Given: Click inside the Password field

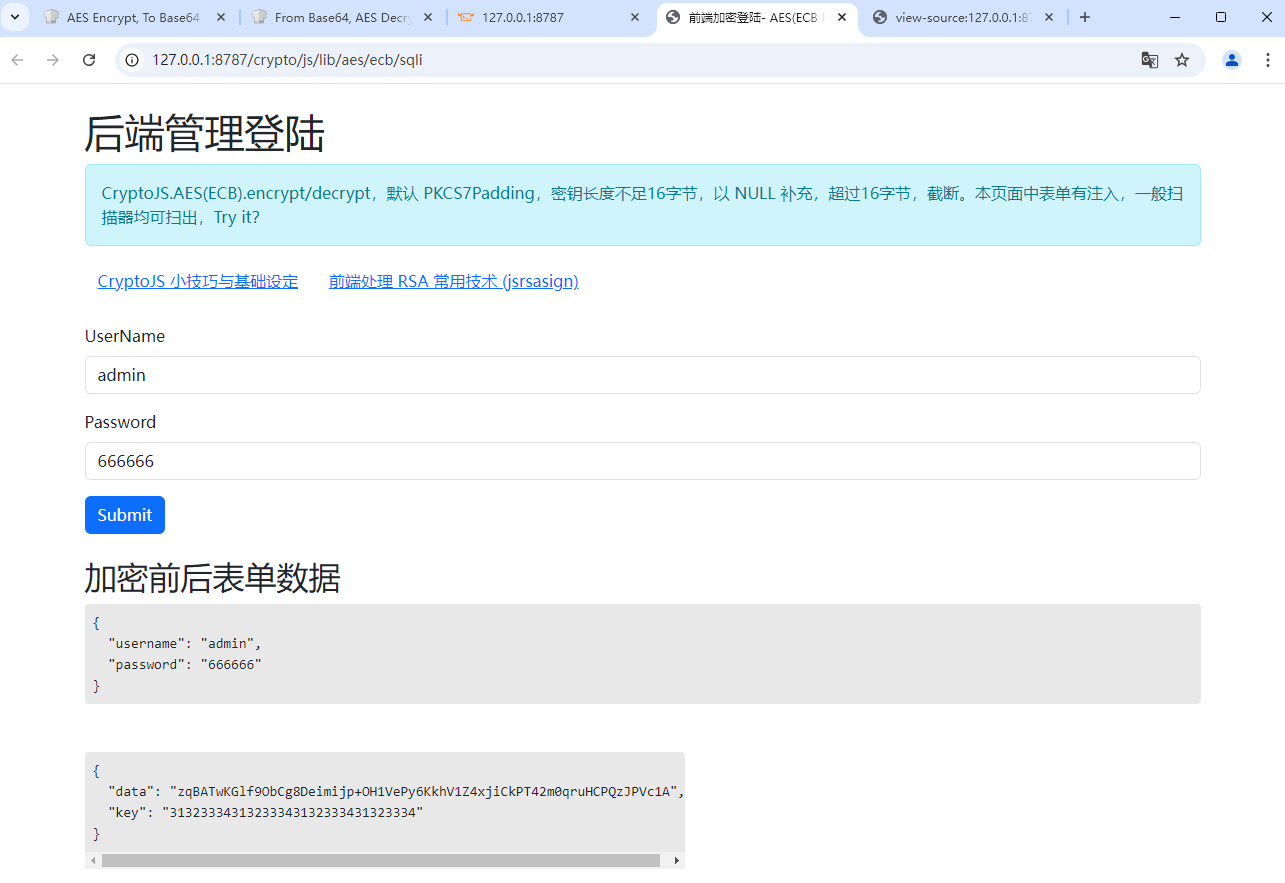Looking at the screenshot, I should click(x=642, y=460).
